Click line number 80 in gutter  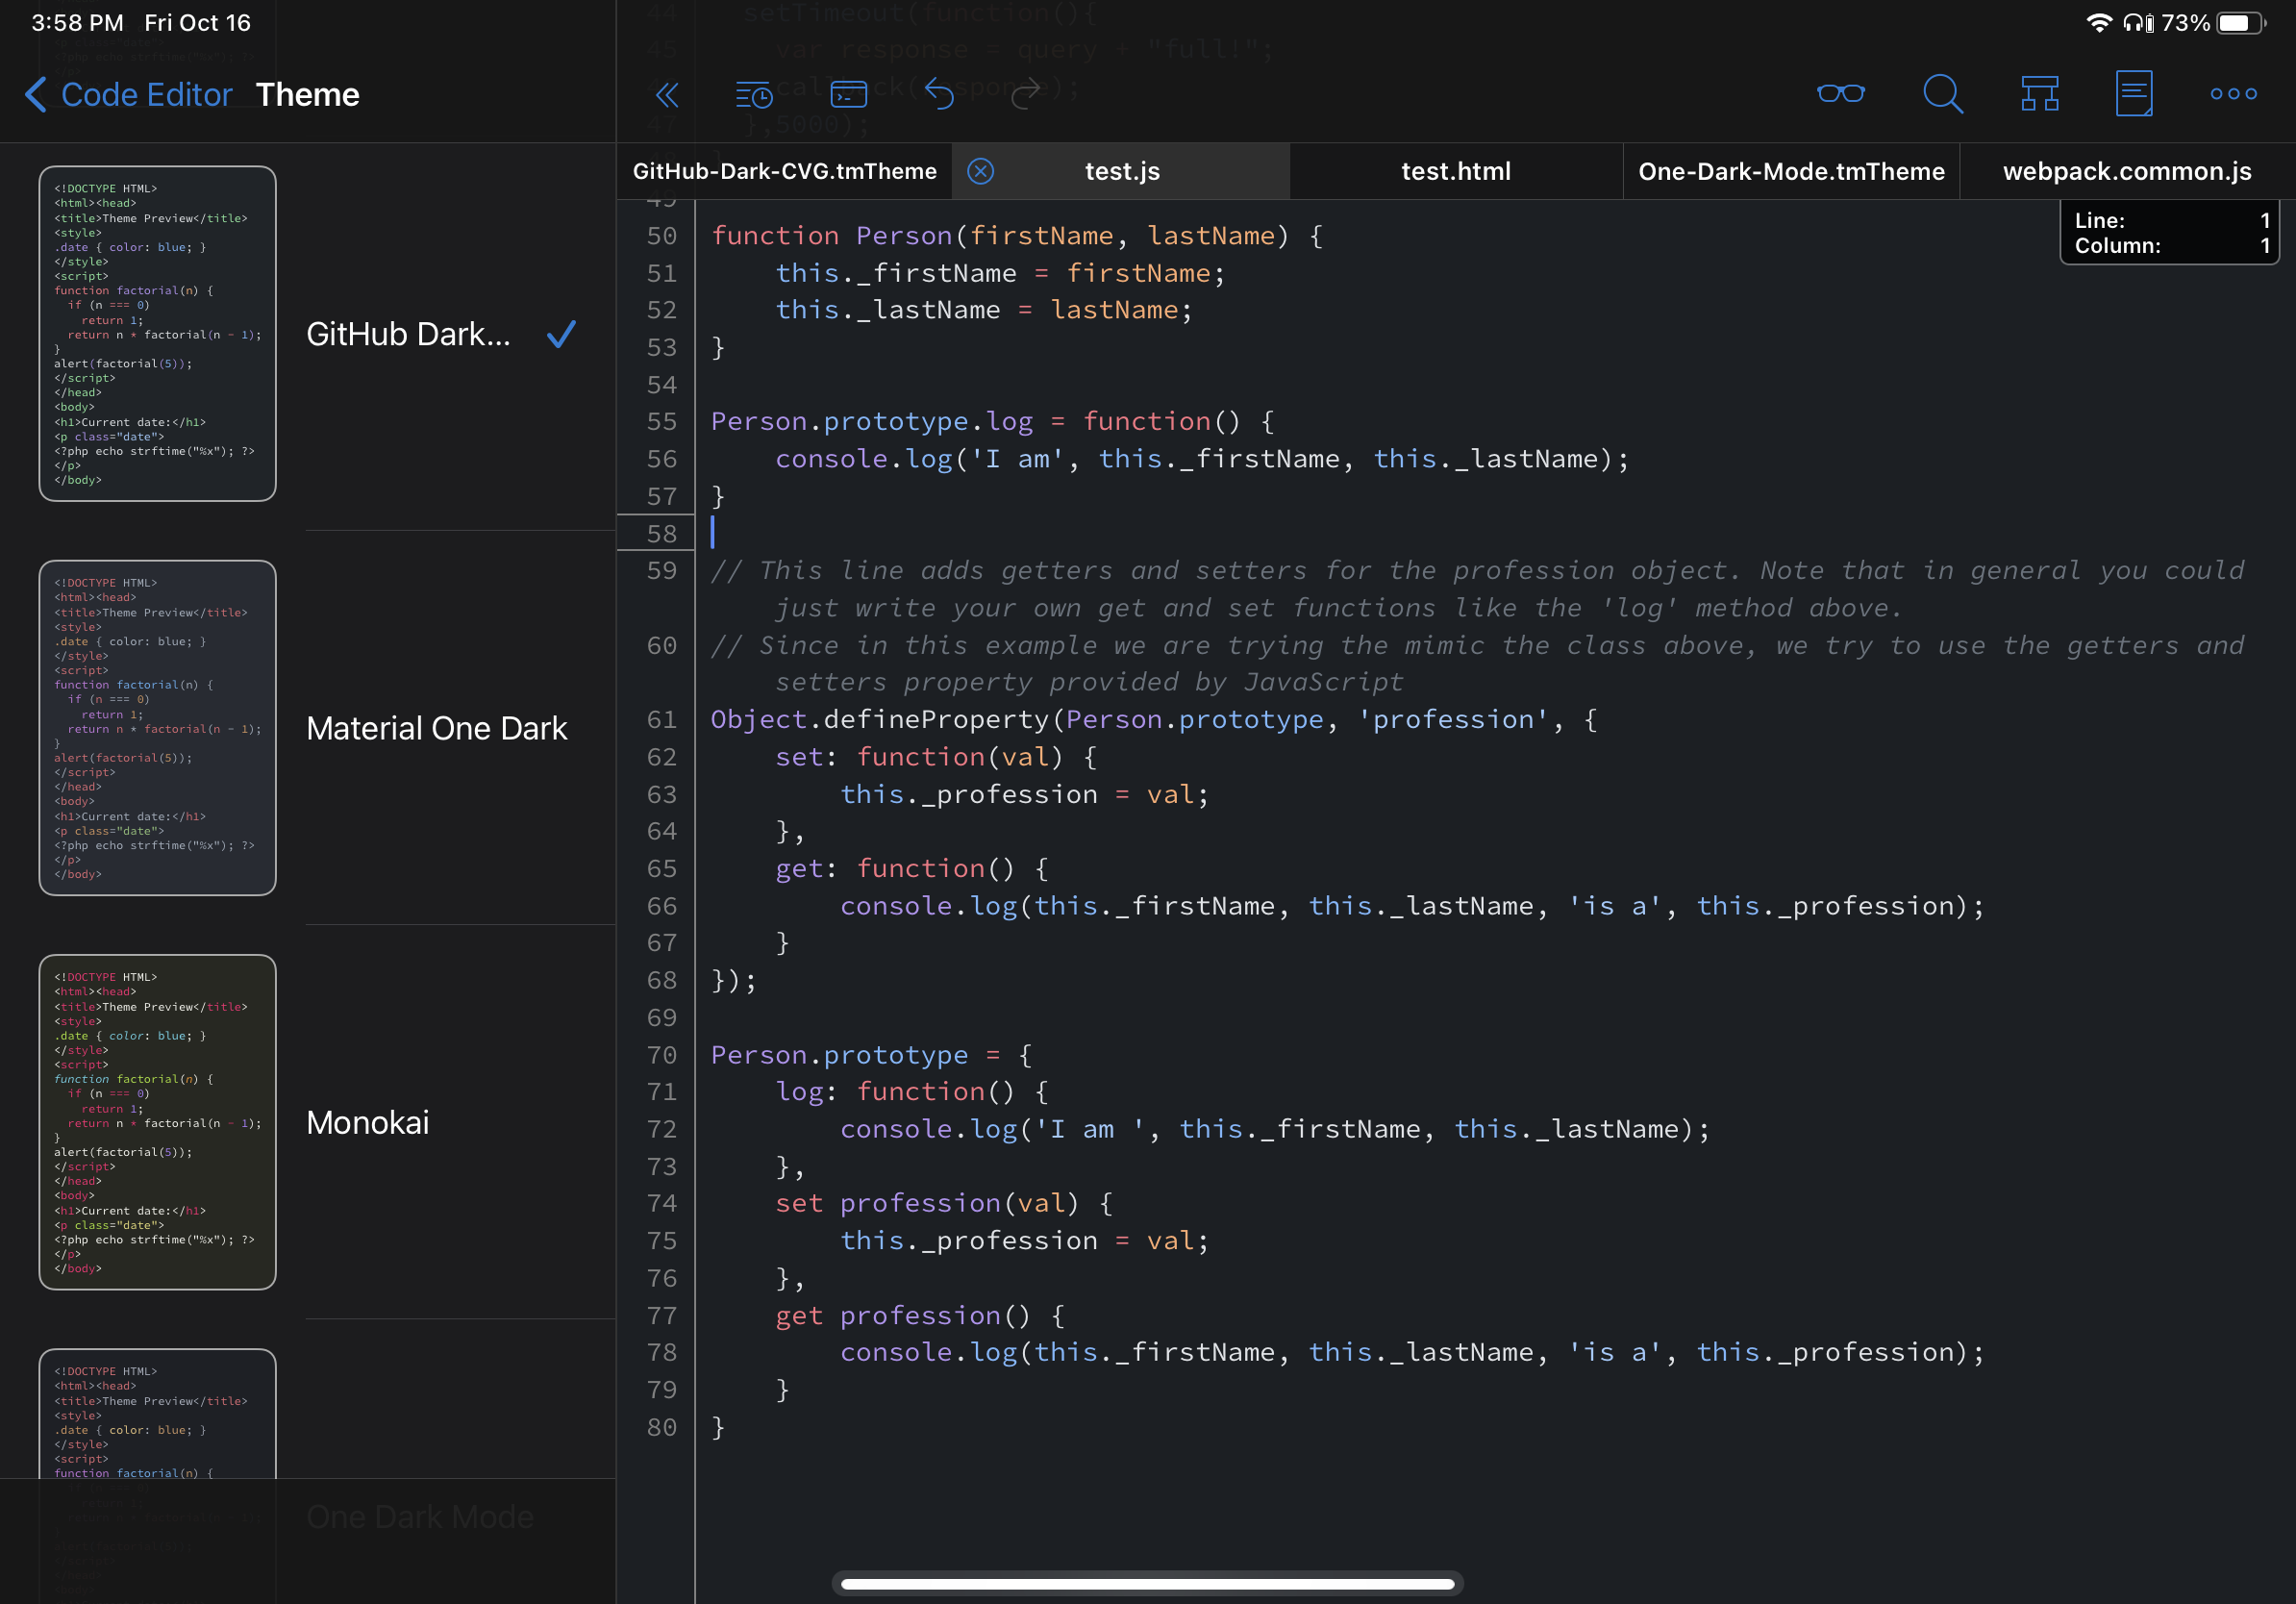point(661,1427)
